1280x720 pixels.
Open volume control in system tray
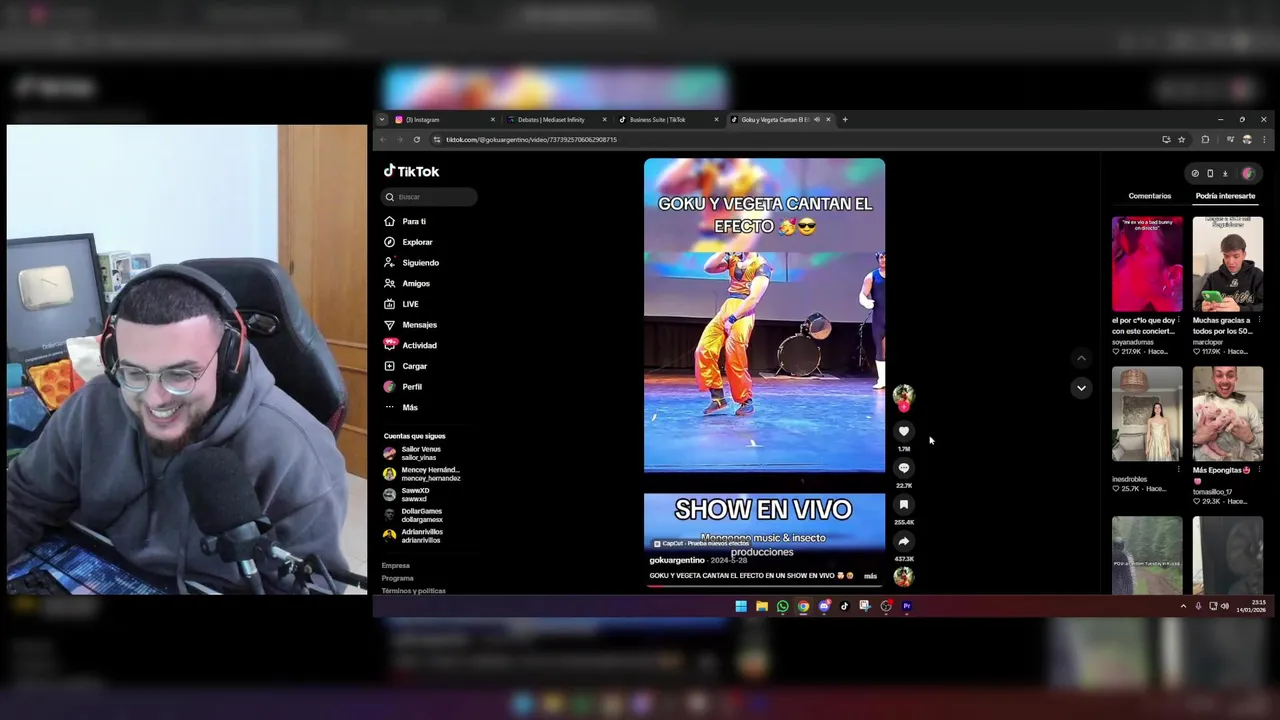(x=1224, y=606)
